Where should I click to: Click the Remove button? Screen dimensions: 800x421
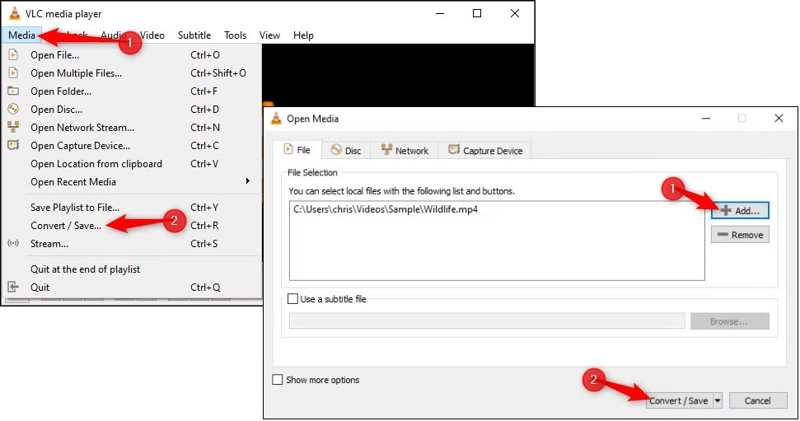[x=740, y=235]
